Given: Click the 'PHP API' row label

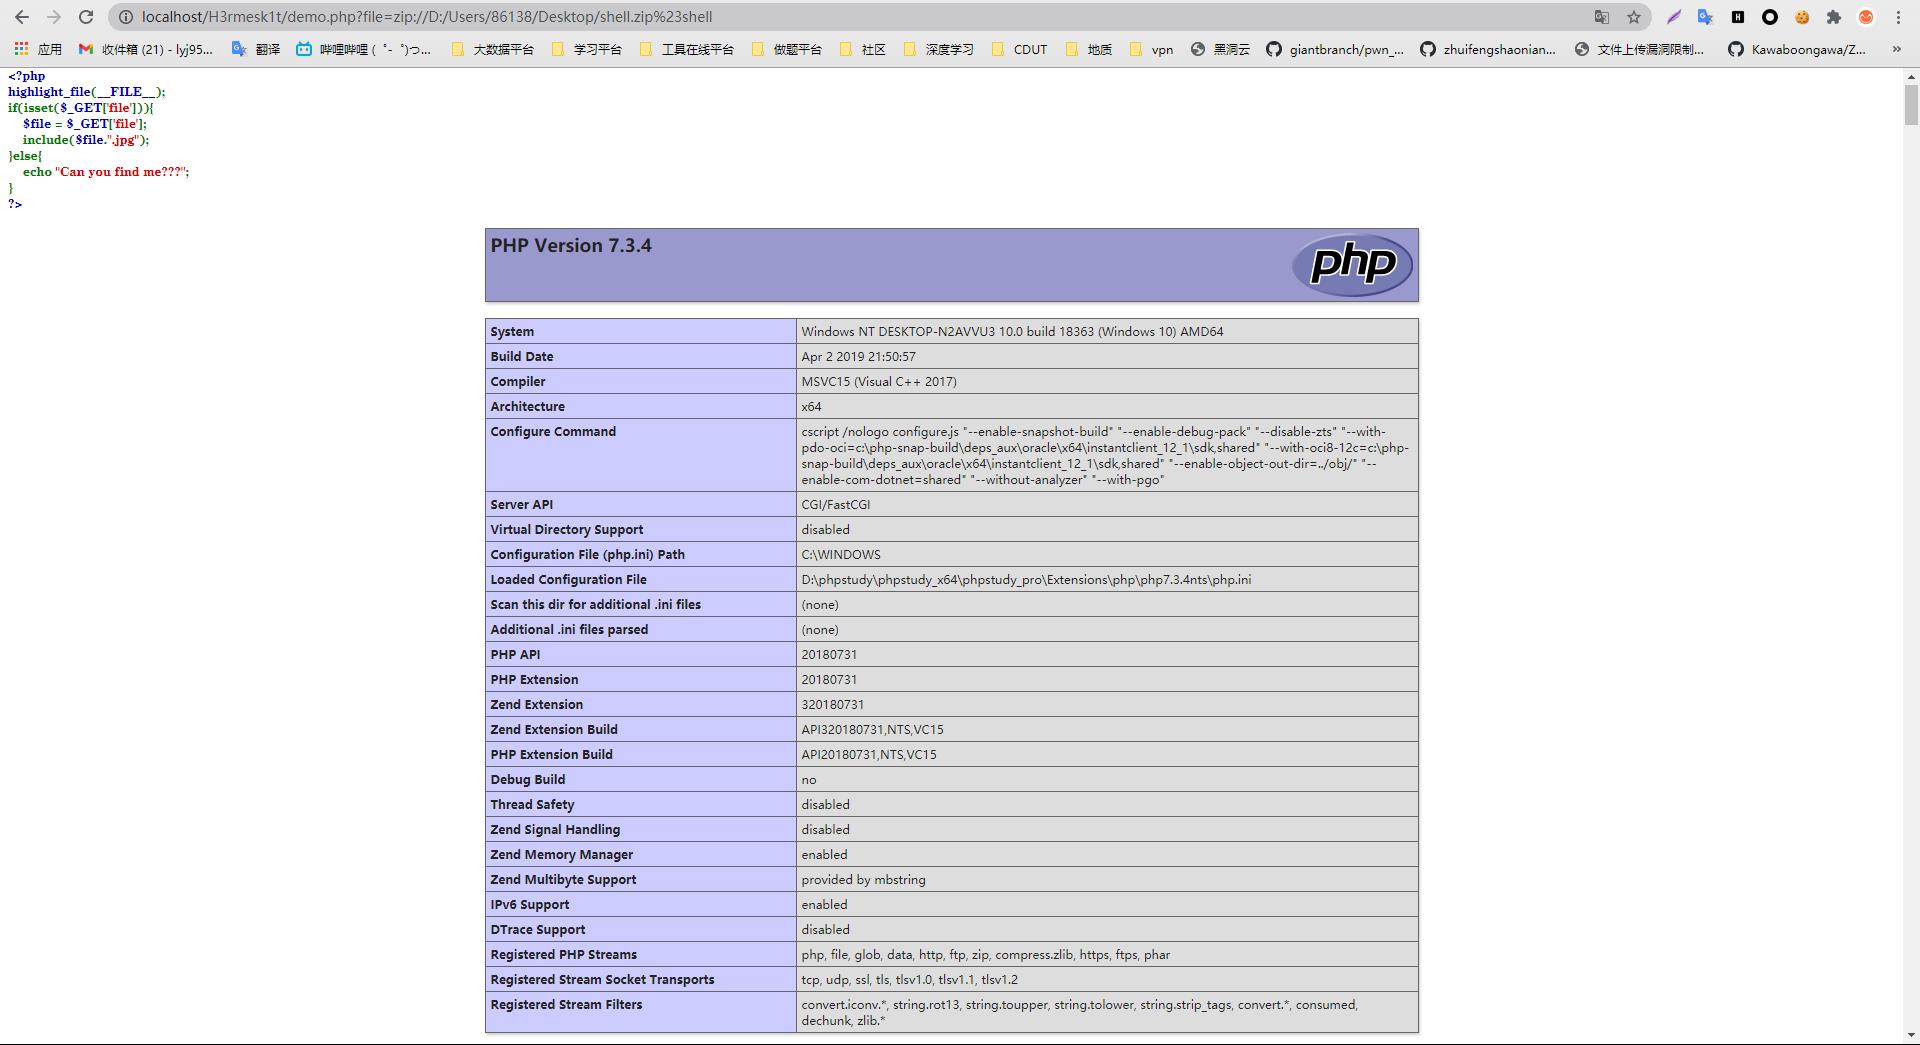Looking at the screenshot, I should tap(515, 655).
